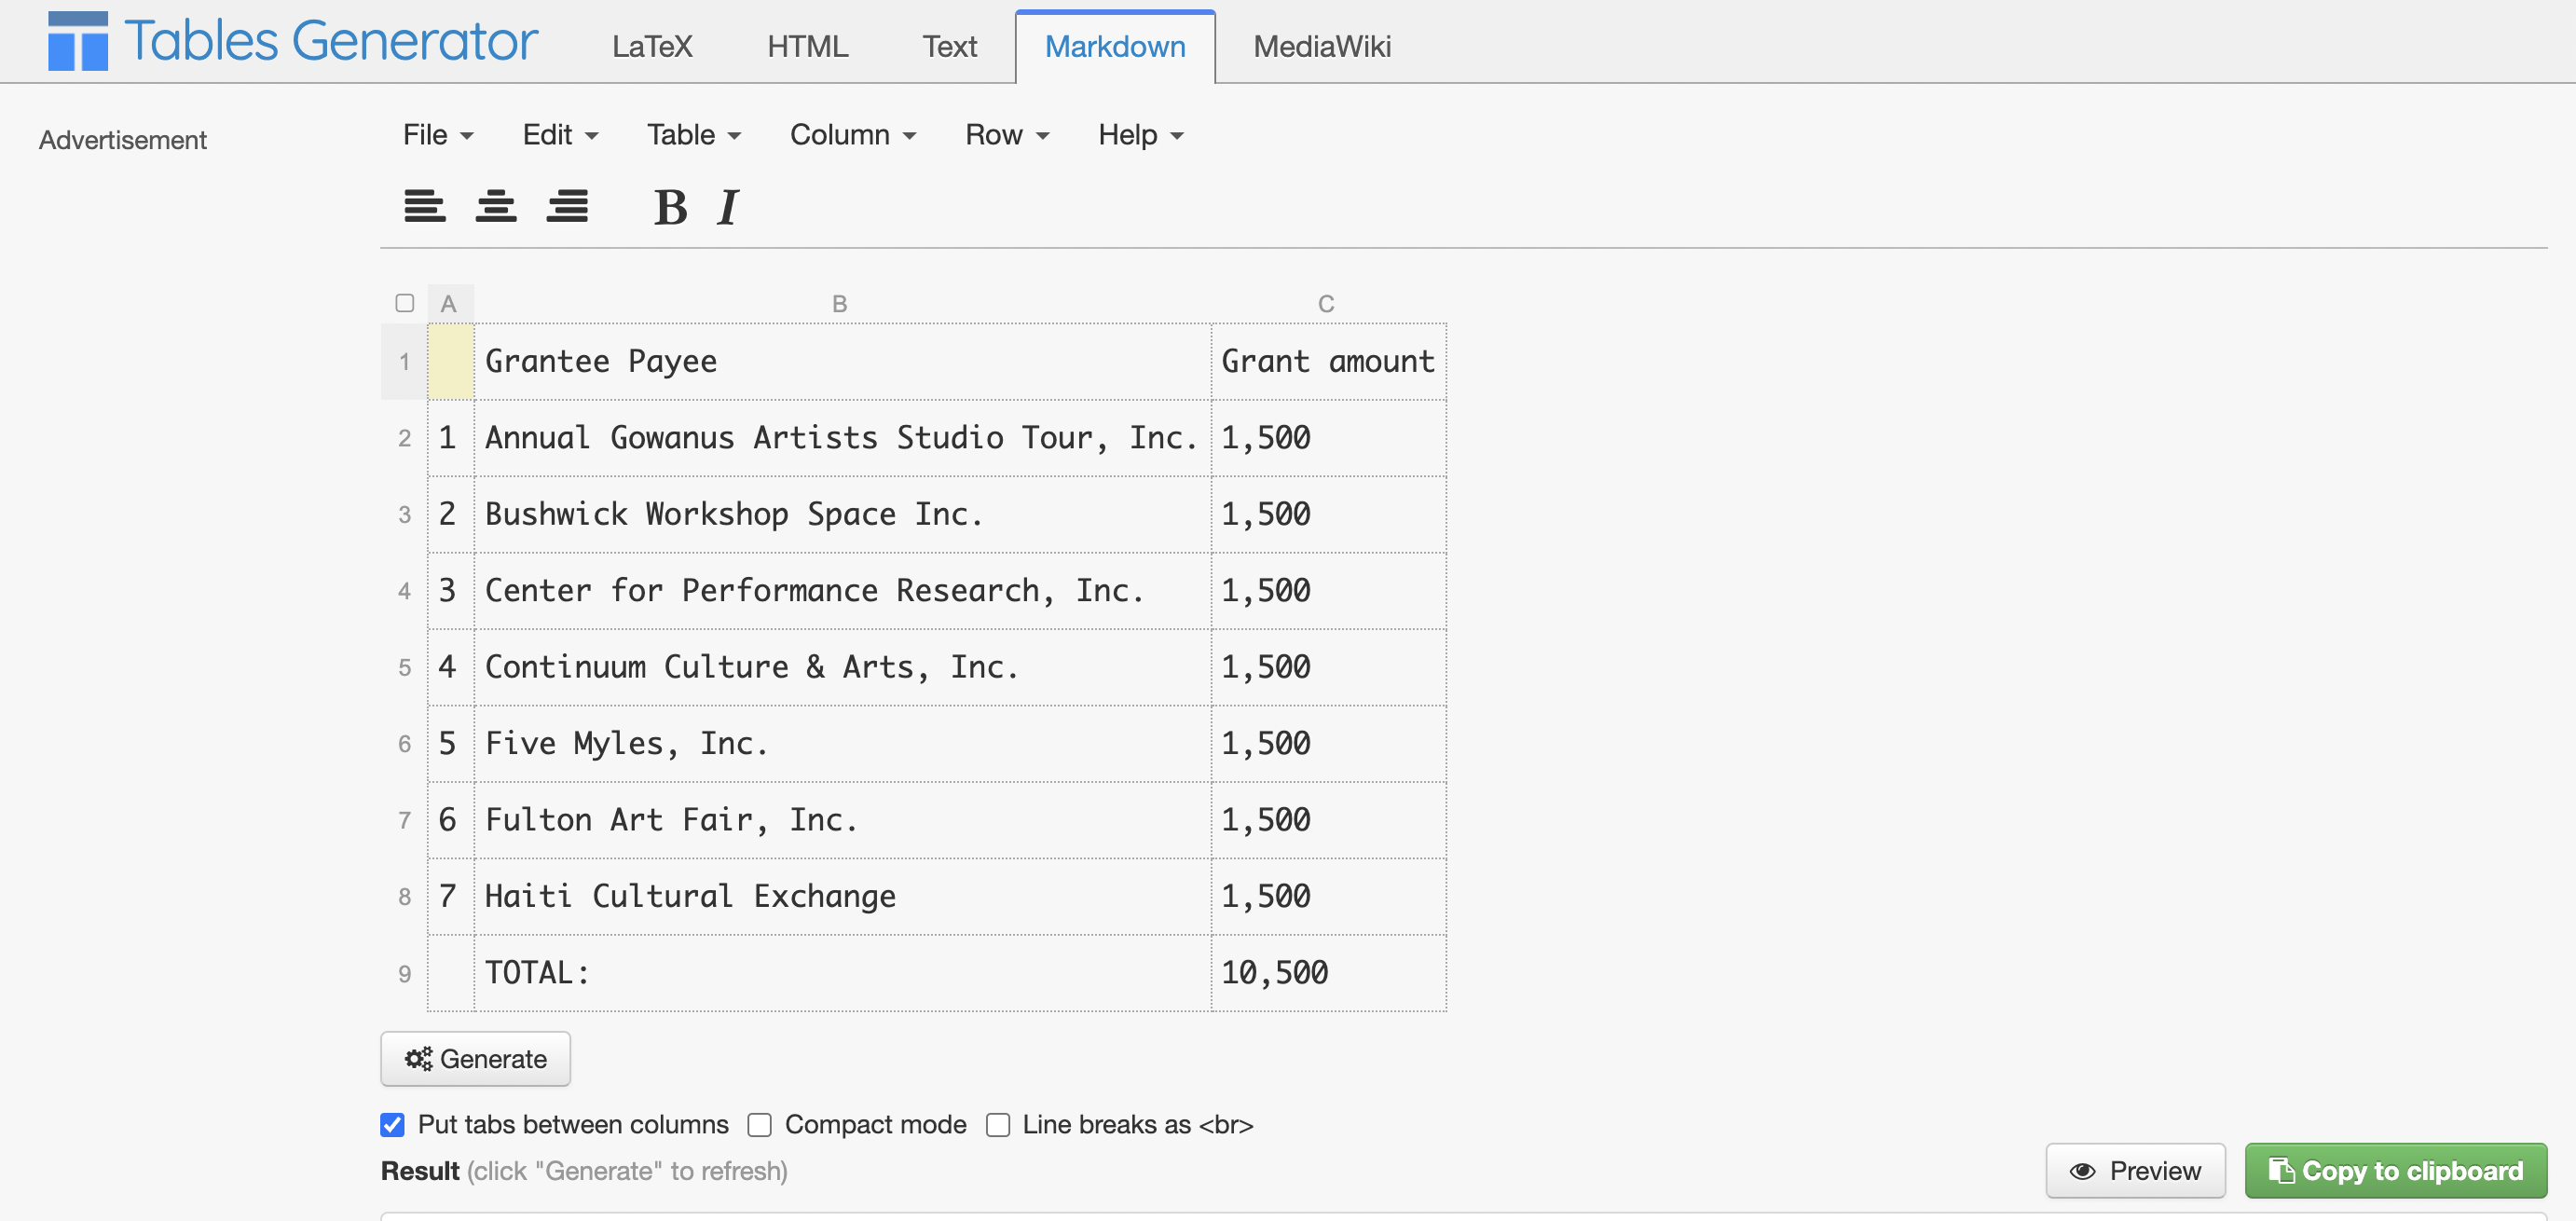Switch to the MediaWiki tab

[x=1322, y=47]
